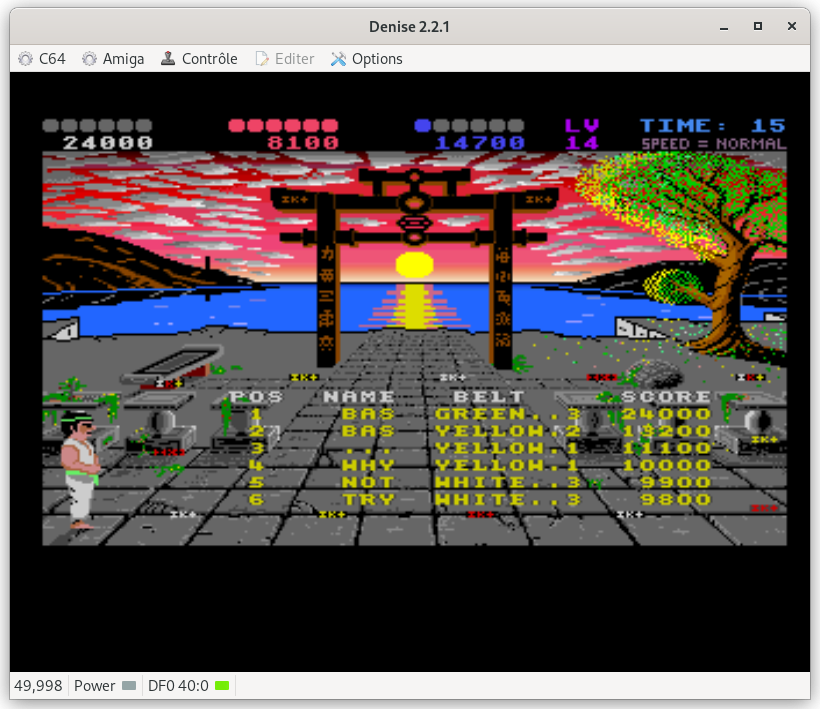
Task: Open the Amiga menu
Action: pyautogui.click(x=113, y=59)
